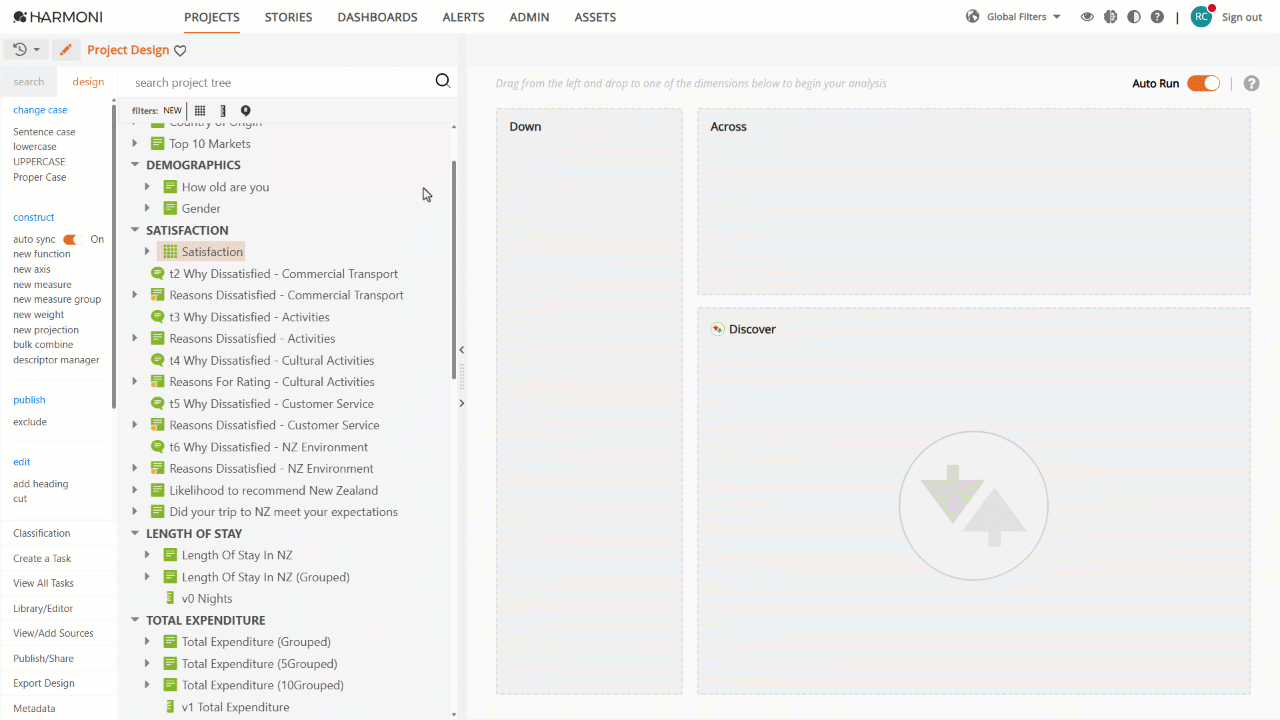The image size is (1280, 720).
Task: Open the STORIES menu
Action: coord(288,17)
